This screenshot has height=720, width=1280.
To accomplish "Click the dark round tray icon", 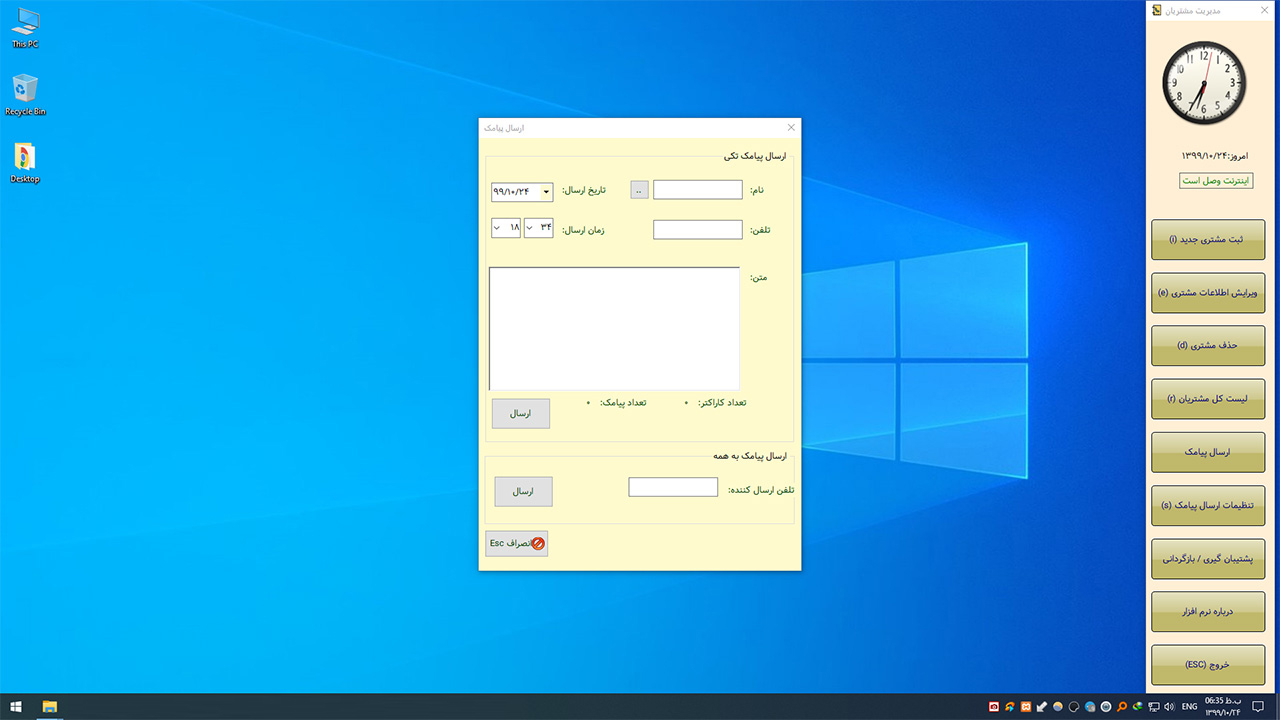I will [1074, 707].
